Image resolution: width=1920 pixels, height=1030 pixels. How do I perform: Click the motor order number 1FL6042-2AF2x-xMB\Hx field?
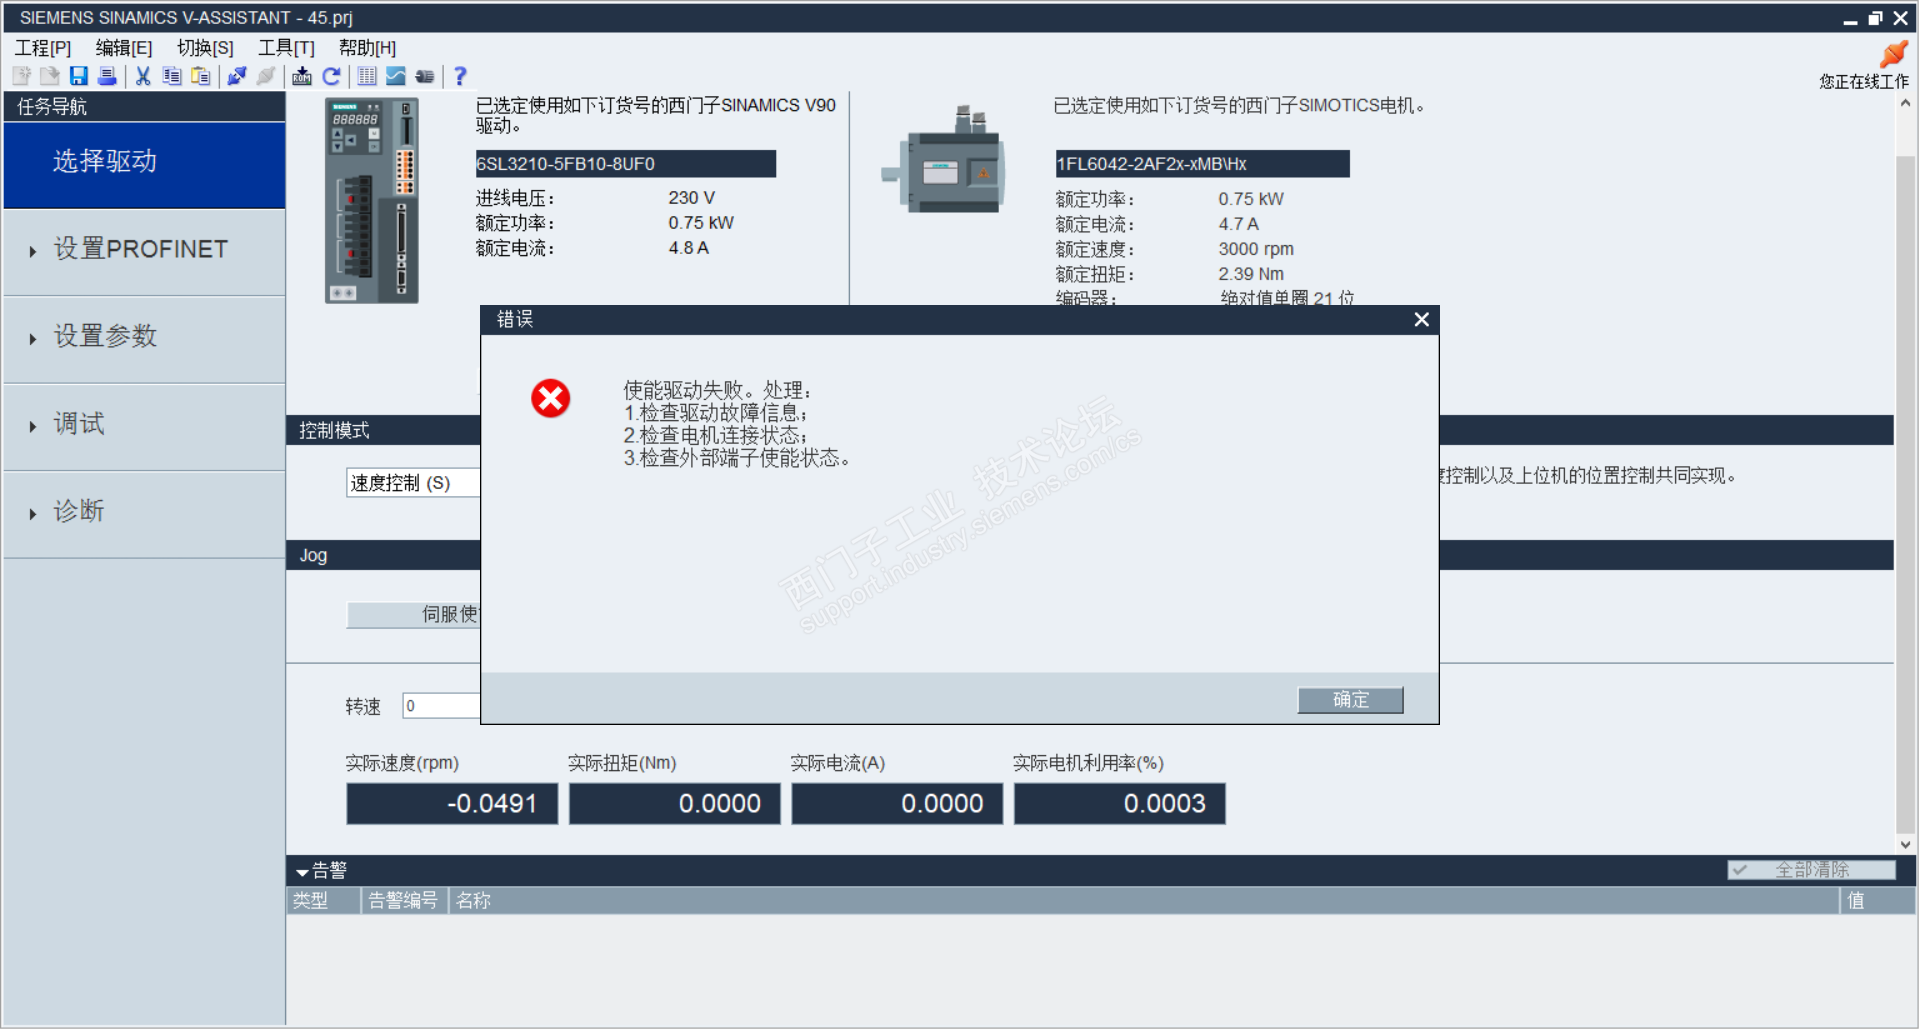click(x=1202, y=164)
